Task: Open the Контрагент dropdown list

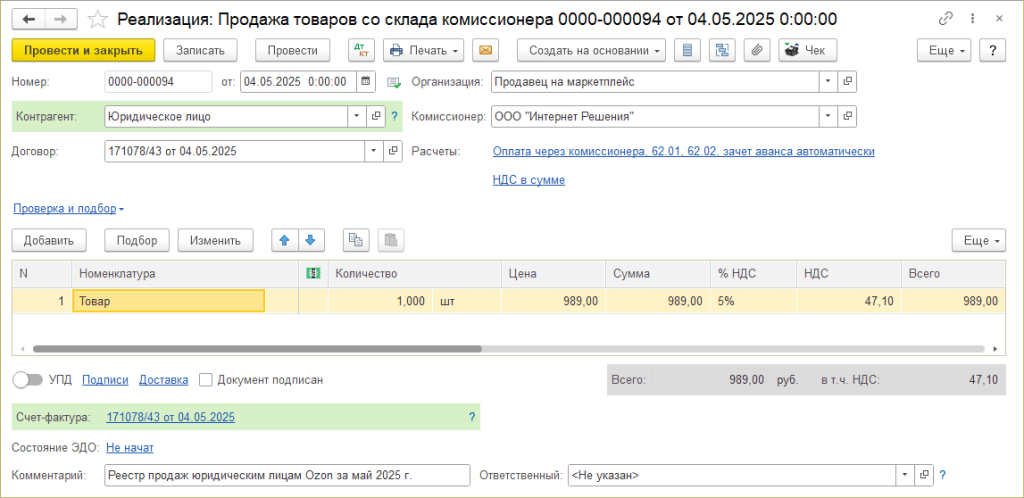Action: coord(357,116)
